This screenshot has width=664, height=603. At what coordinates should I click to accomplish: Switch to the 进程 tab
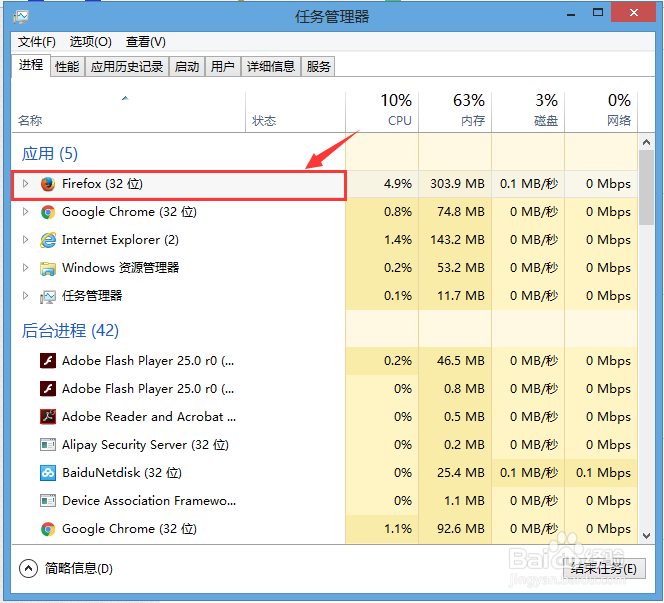[31, 65]
